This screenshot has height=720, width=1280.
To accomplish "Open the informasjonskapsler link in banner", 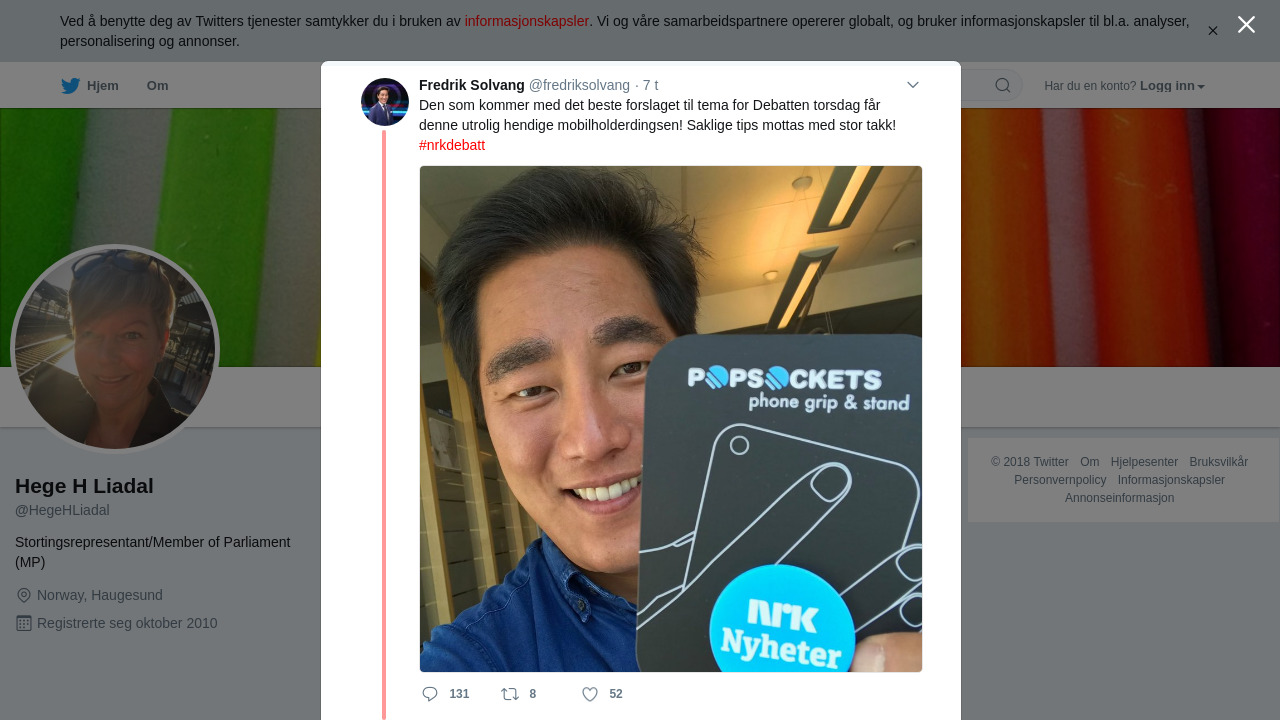I will click(x=526, y=21).
